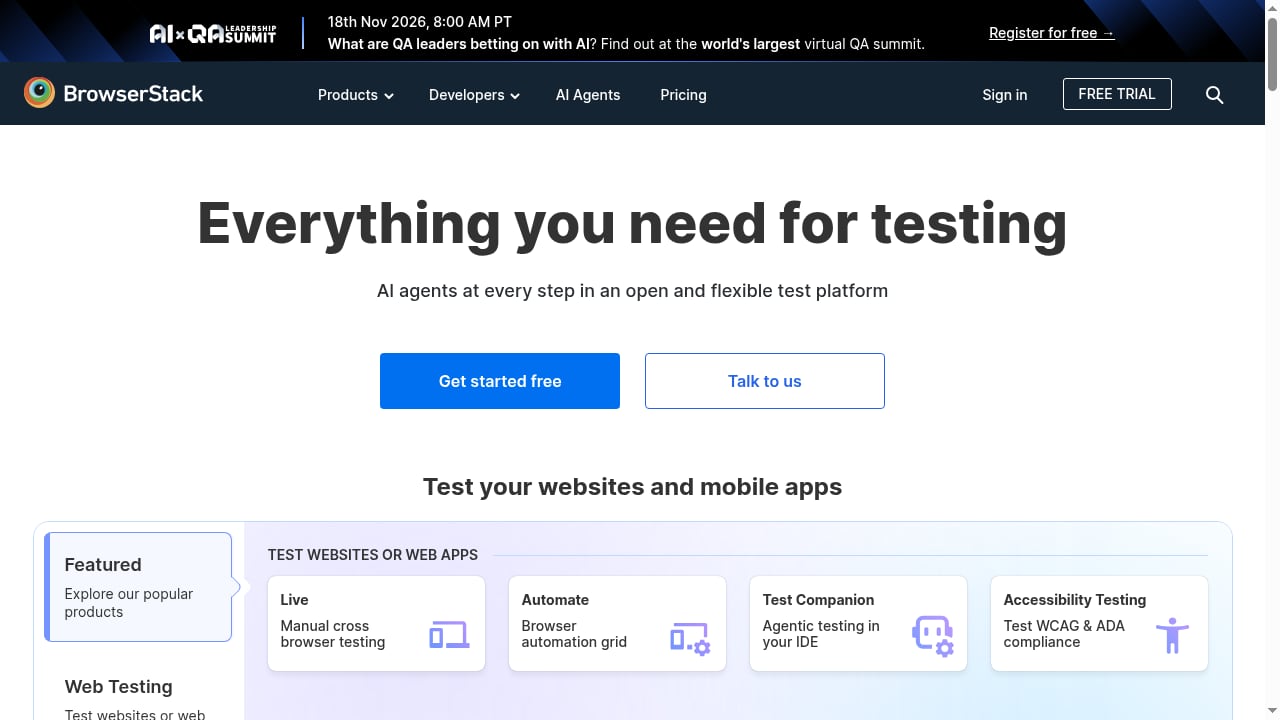Click the FREE TRIAL button
This screenshot has height=720, width=1280.
[x=1117, y=94]
